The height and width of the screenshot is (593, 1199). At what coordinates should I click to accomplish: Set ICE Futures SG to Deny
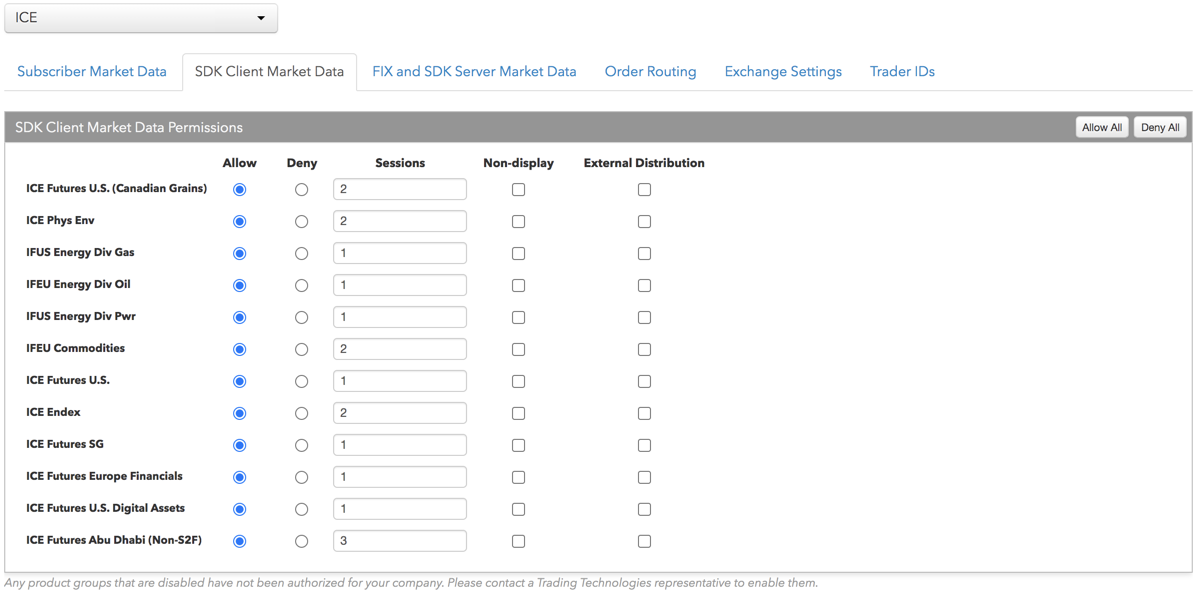tap(301, 445)
